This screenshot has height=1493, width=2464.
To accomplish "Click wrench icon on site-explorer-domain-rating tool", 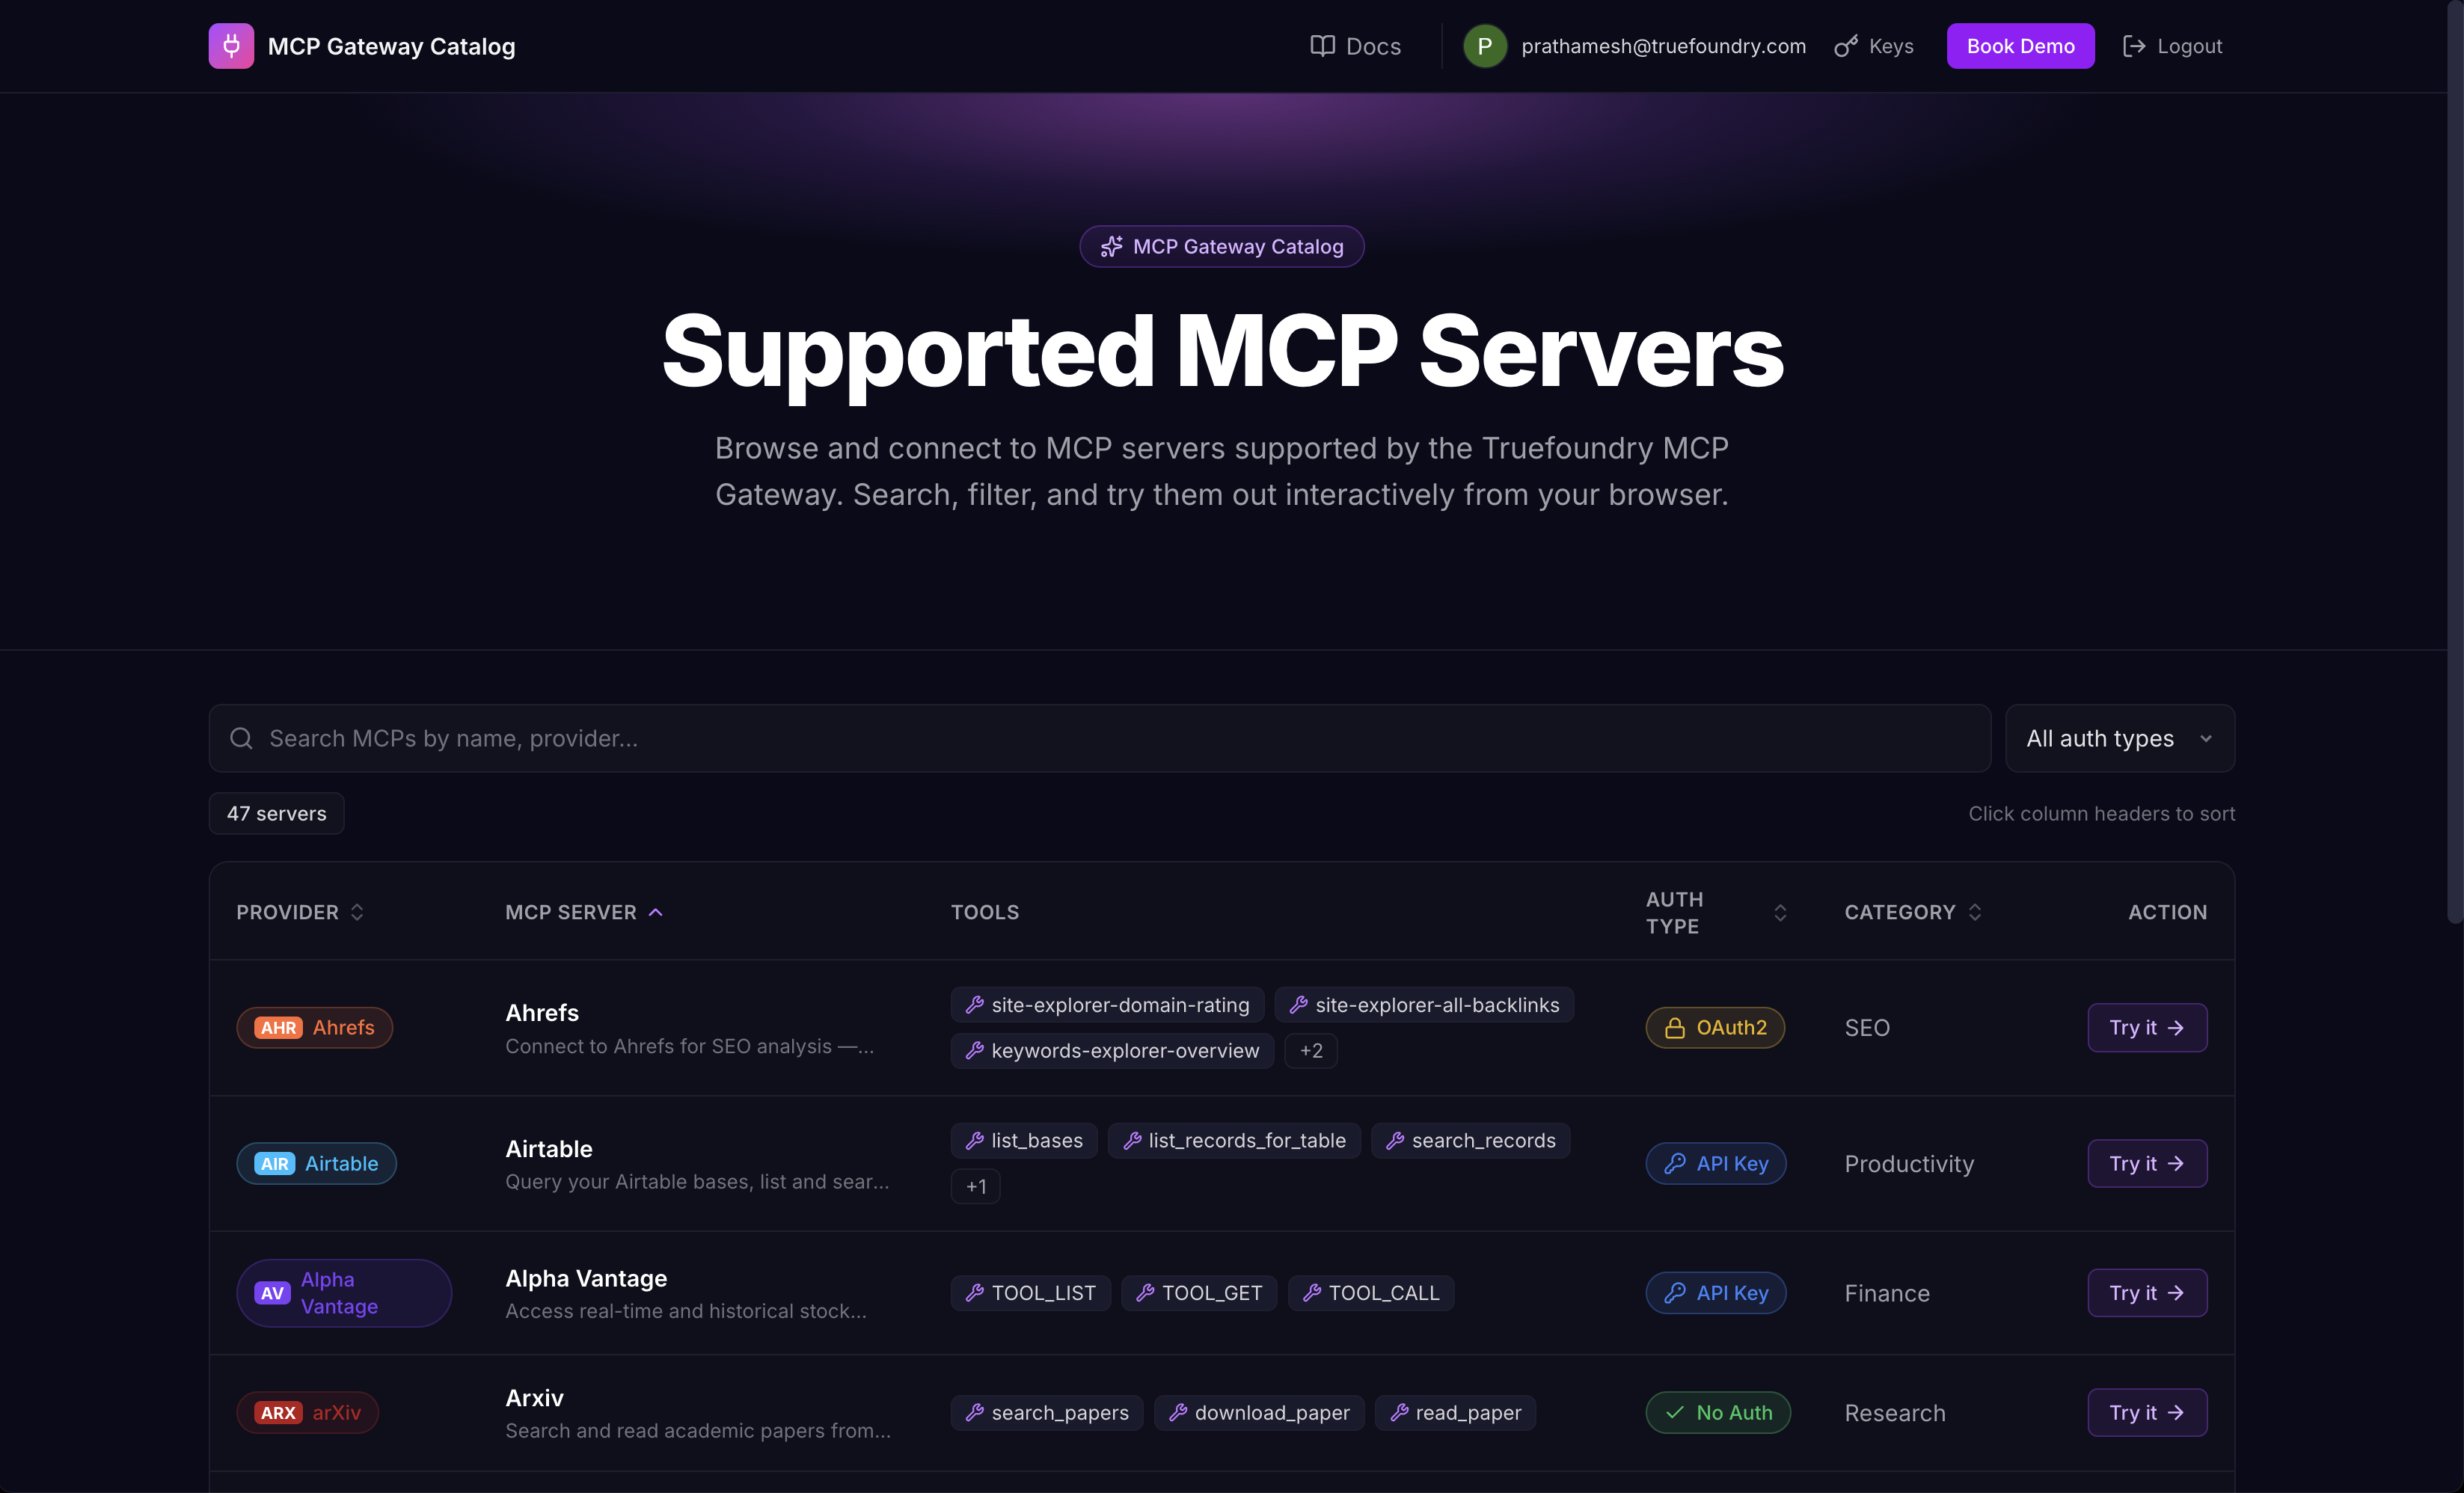I will tap(975, 1005).
